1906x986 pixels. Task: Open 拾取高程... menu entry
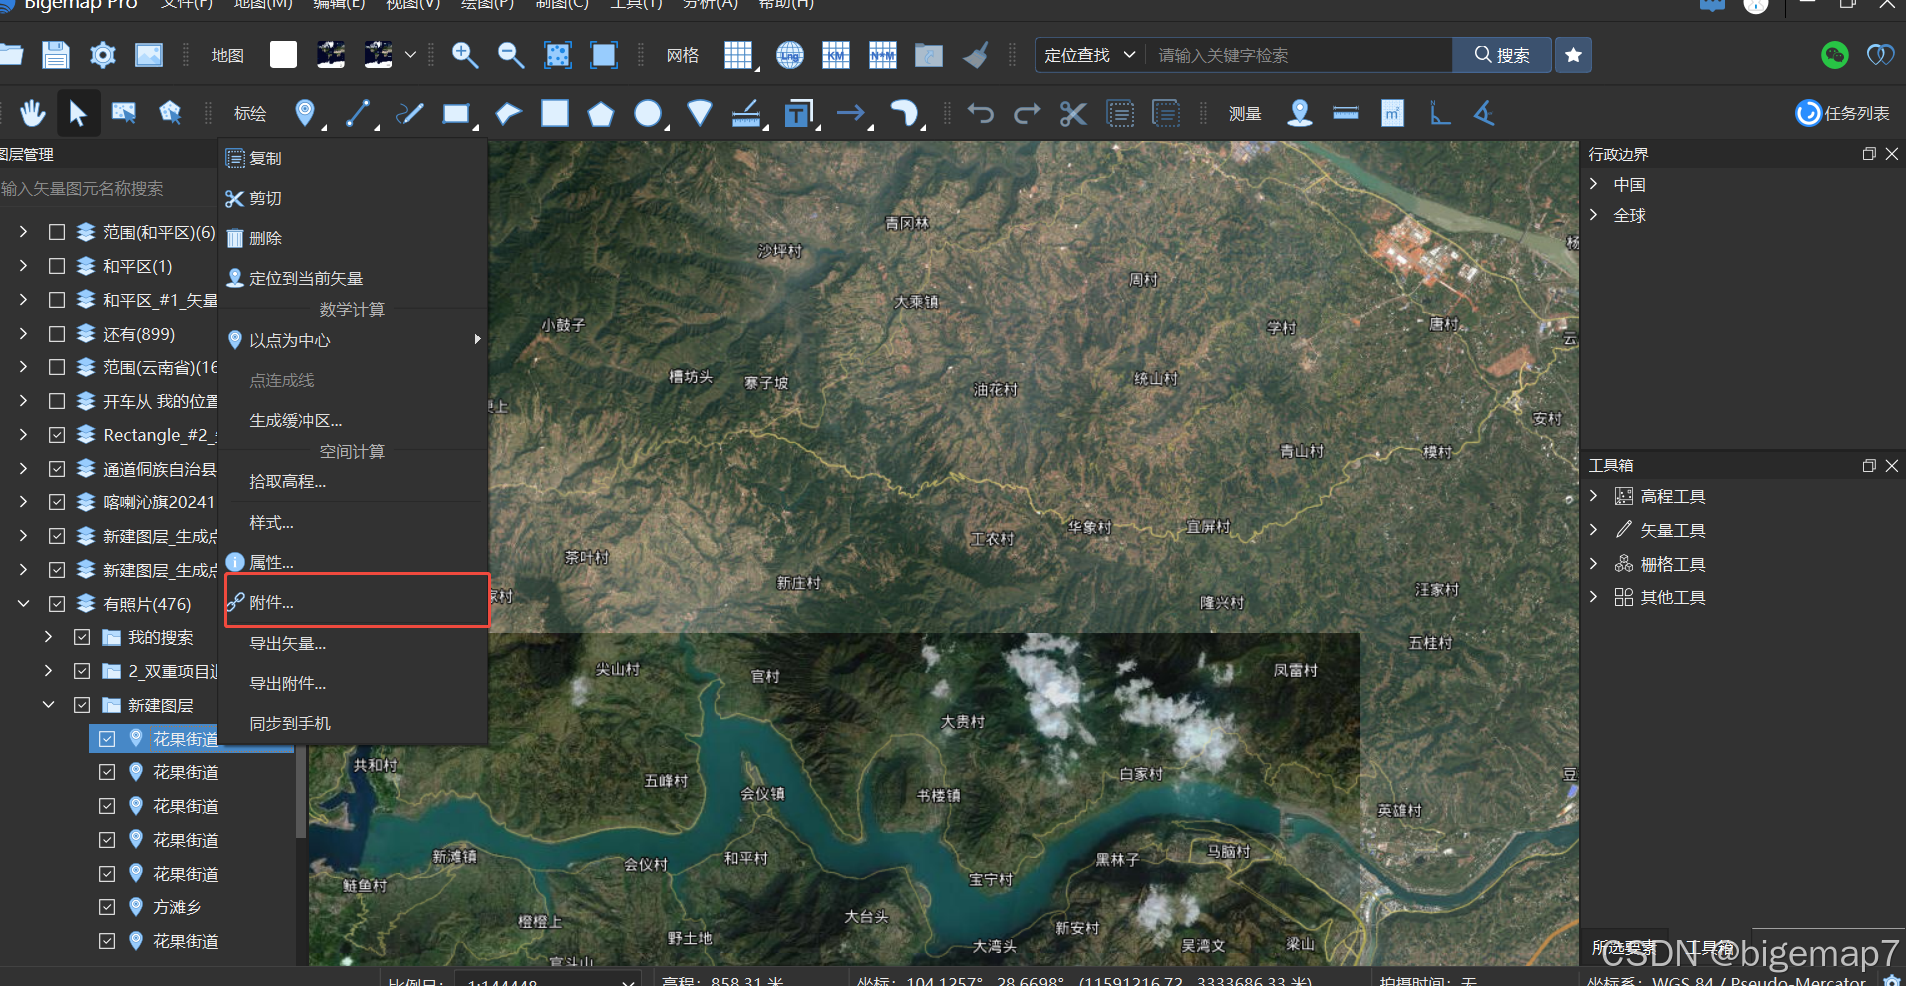click(353, 481)
